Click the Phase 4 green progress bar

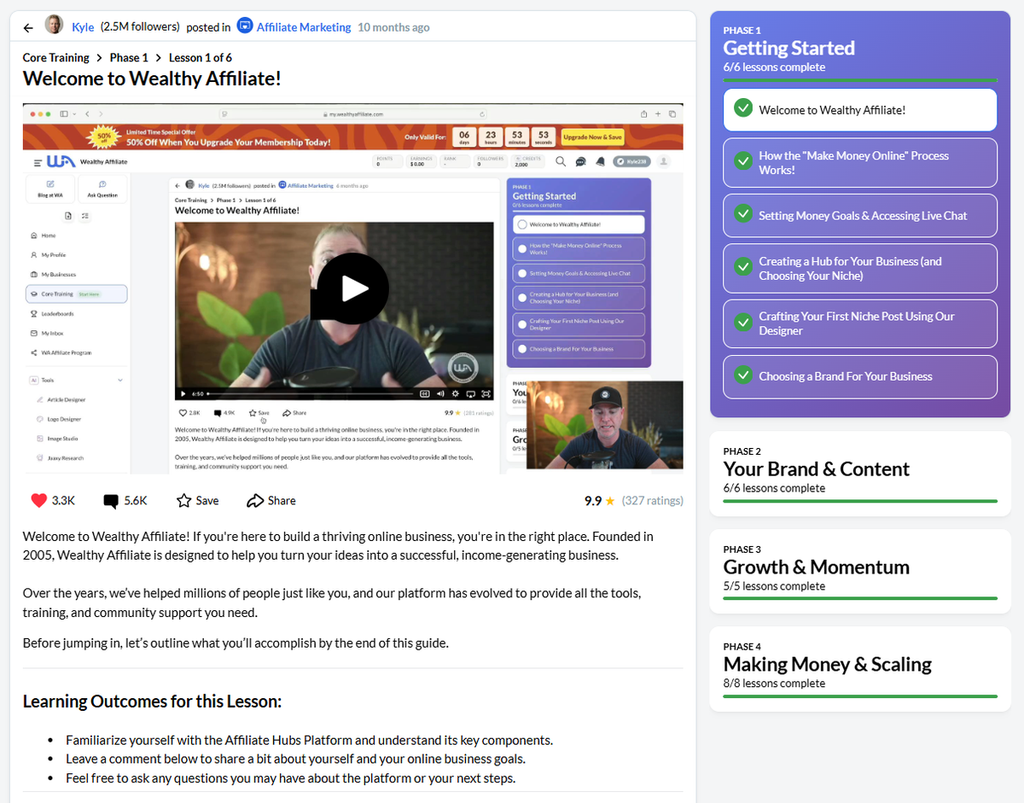(x=859, y=697)
